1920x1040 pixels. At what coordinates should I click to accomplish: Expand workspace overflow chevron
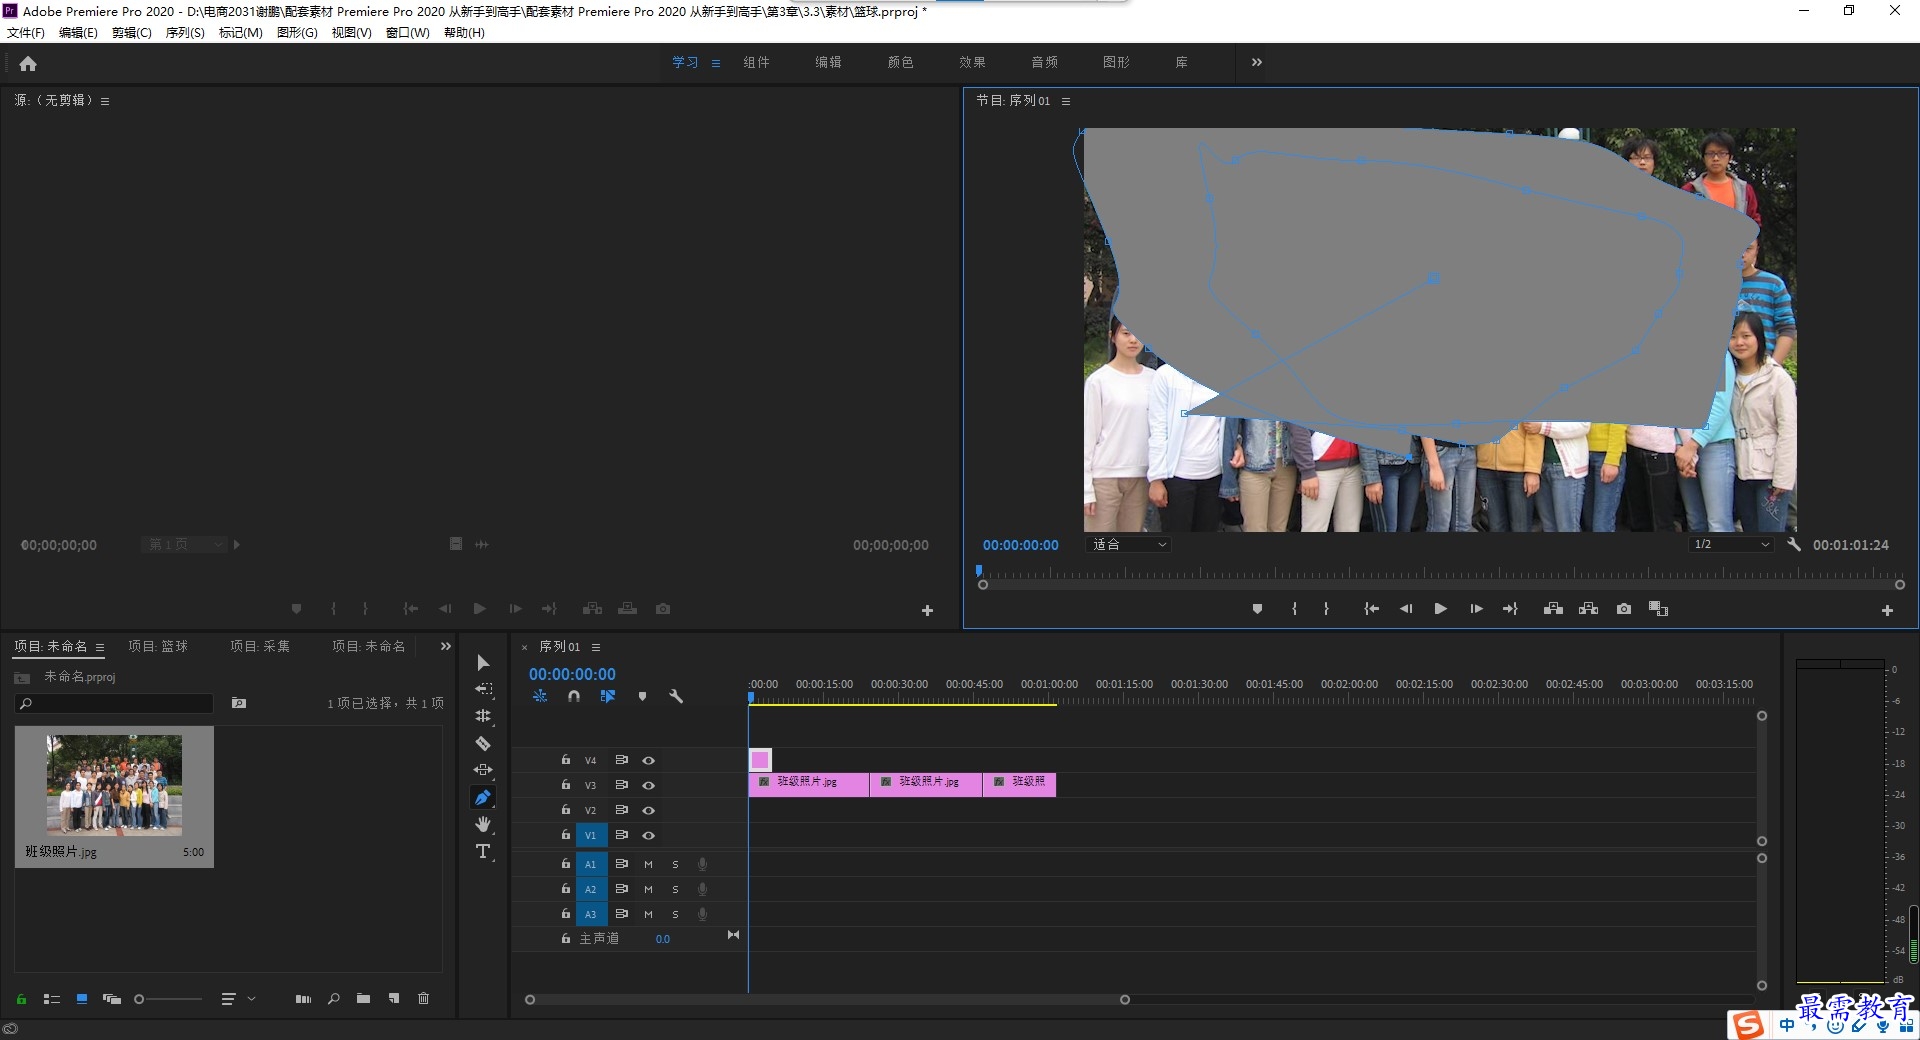(1256, 62)
